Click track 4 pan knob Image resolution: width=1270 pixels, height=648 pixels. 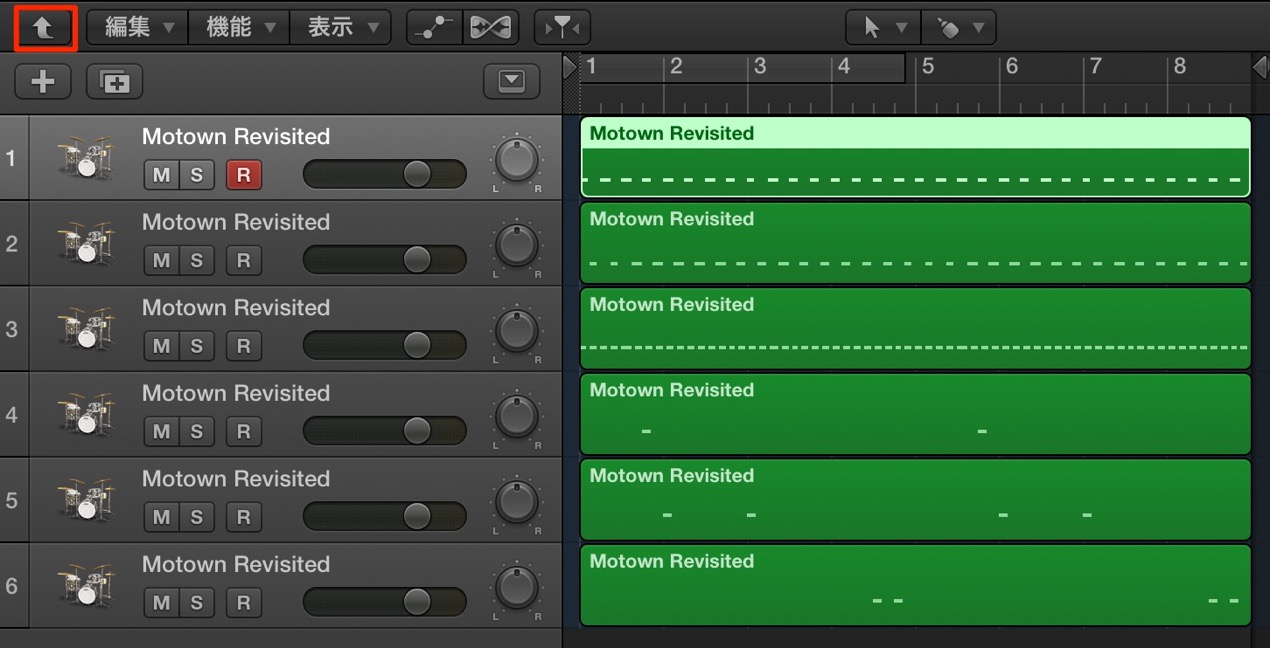tap(517, 417)
